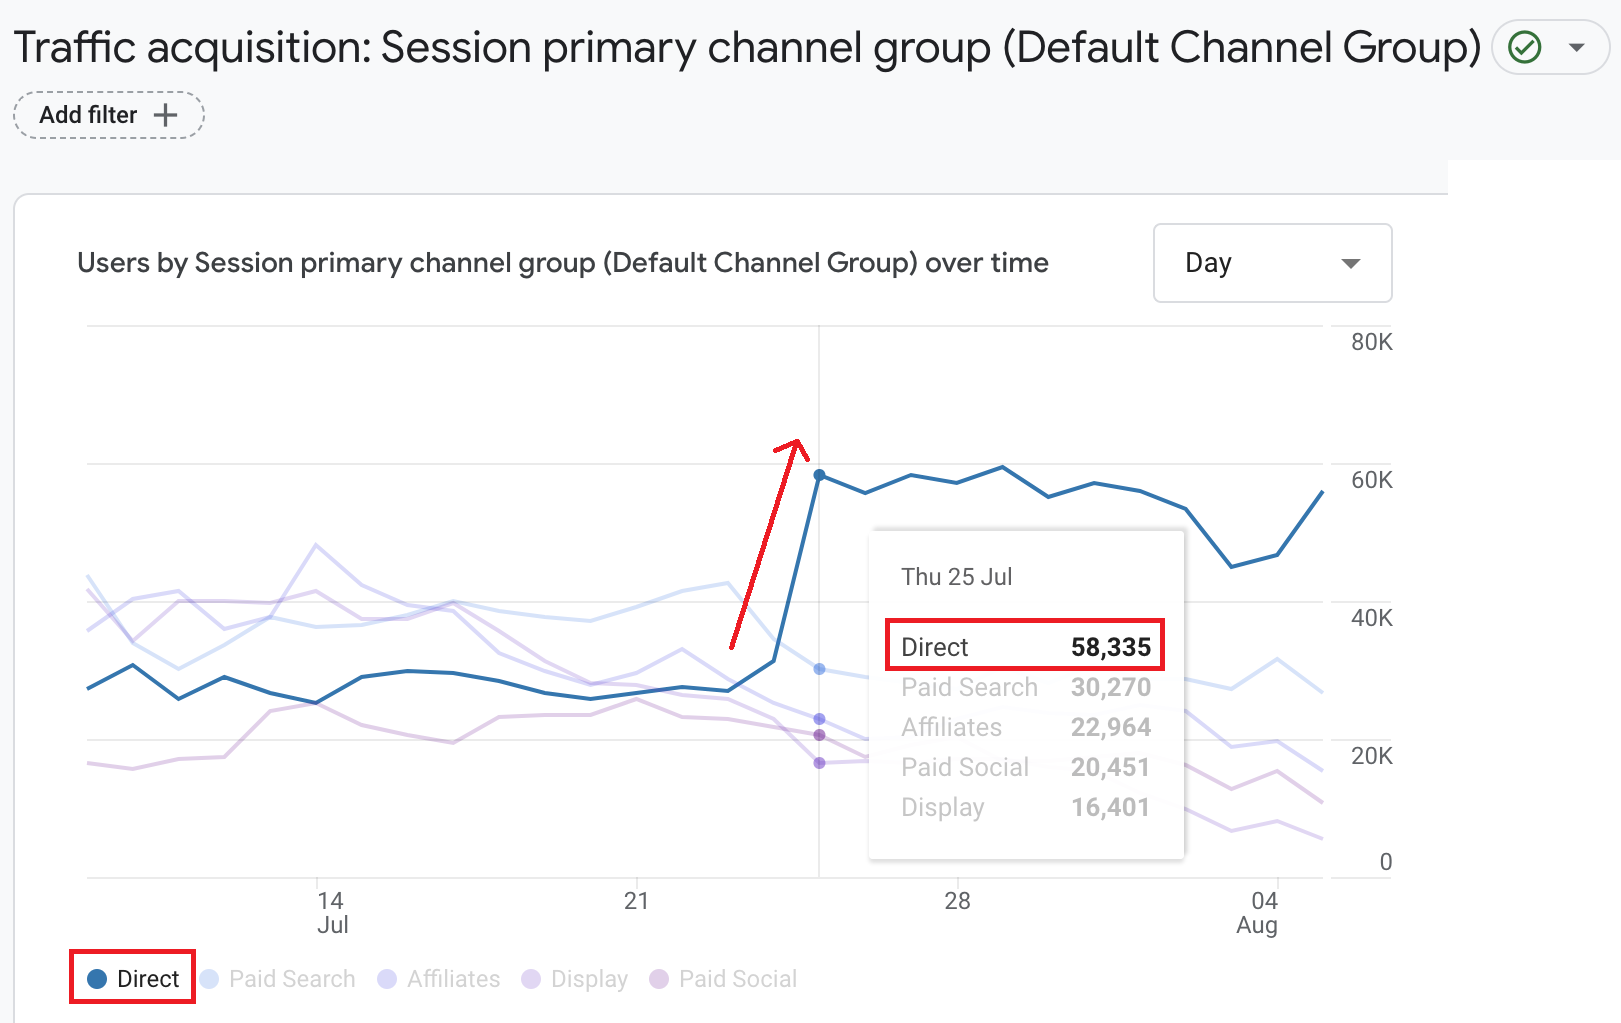
Task: Select the Paid Search data point on 25 Jul
Action: (819, 668)
